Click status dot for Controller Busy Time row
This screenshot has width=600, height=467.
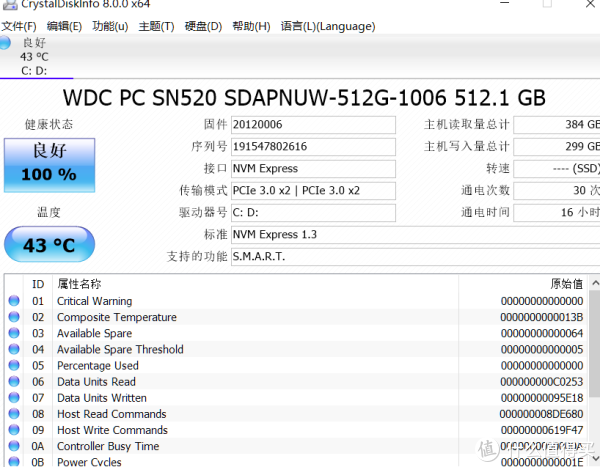14,446
